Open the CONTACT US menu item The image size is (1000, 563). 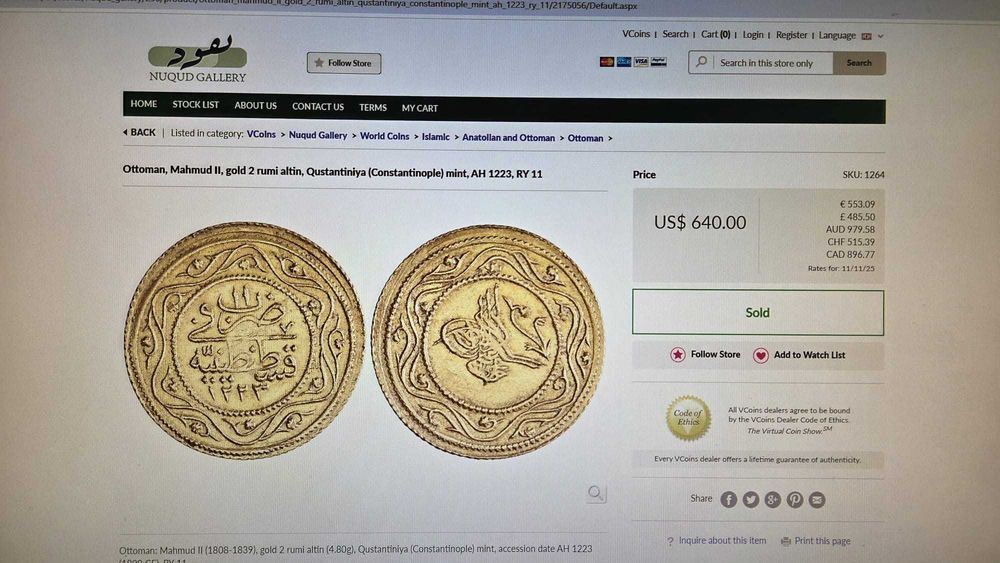(318, 106)
